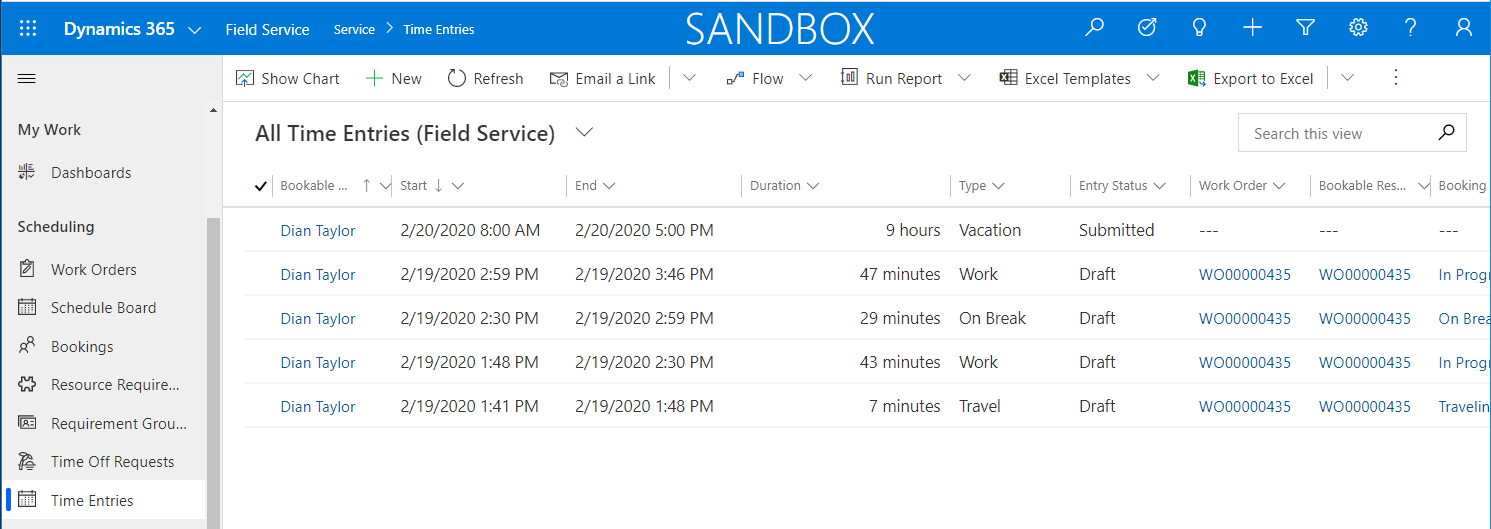
Task: Collapse the sidebar with hamburger icon
Action: click(x=27, y=79)
